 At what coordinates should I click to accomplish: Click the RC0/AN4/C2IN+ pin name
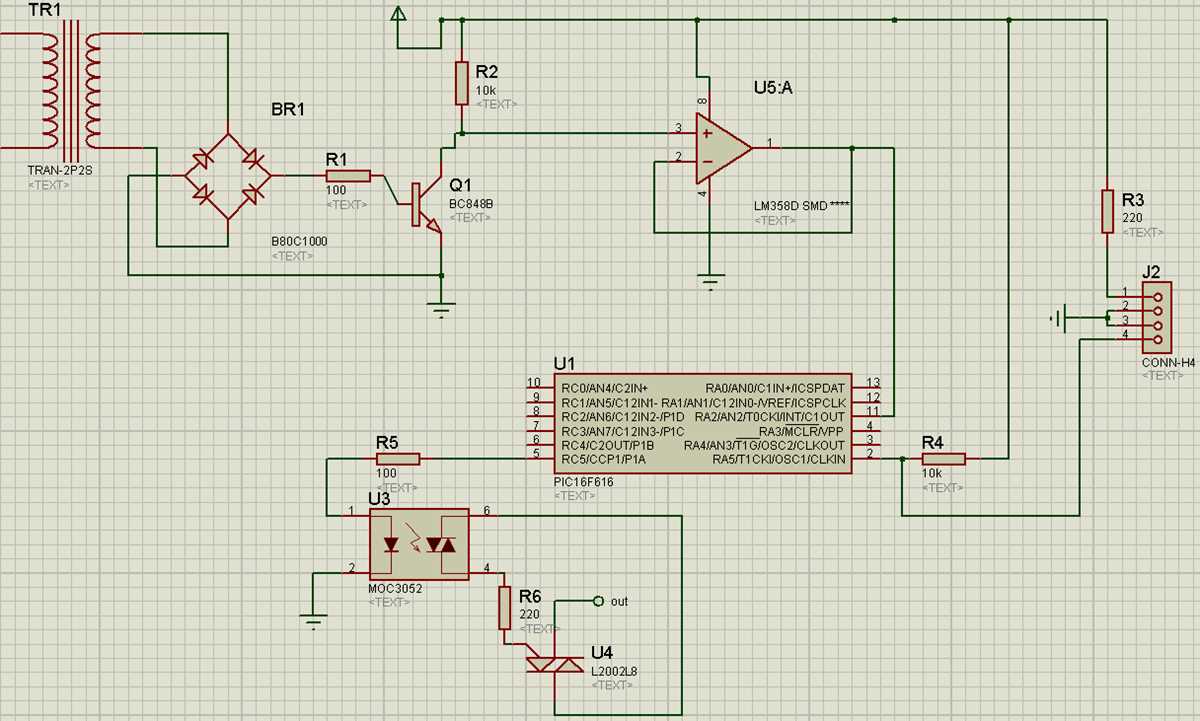coord(604,386)
